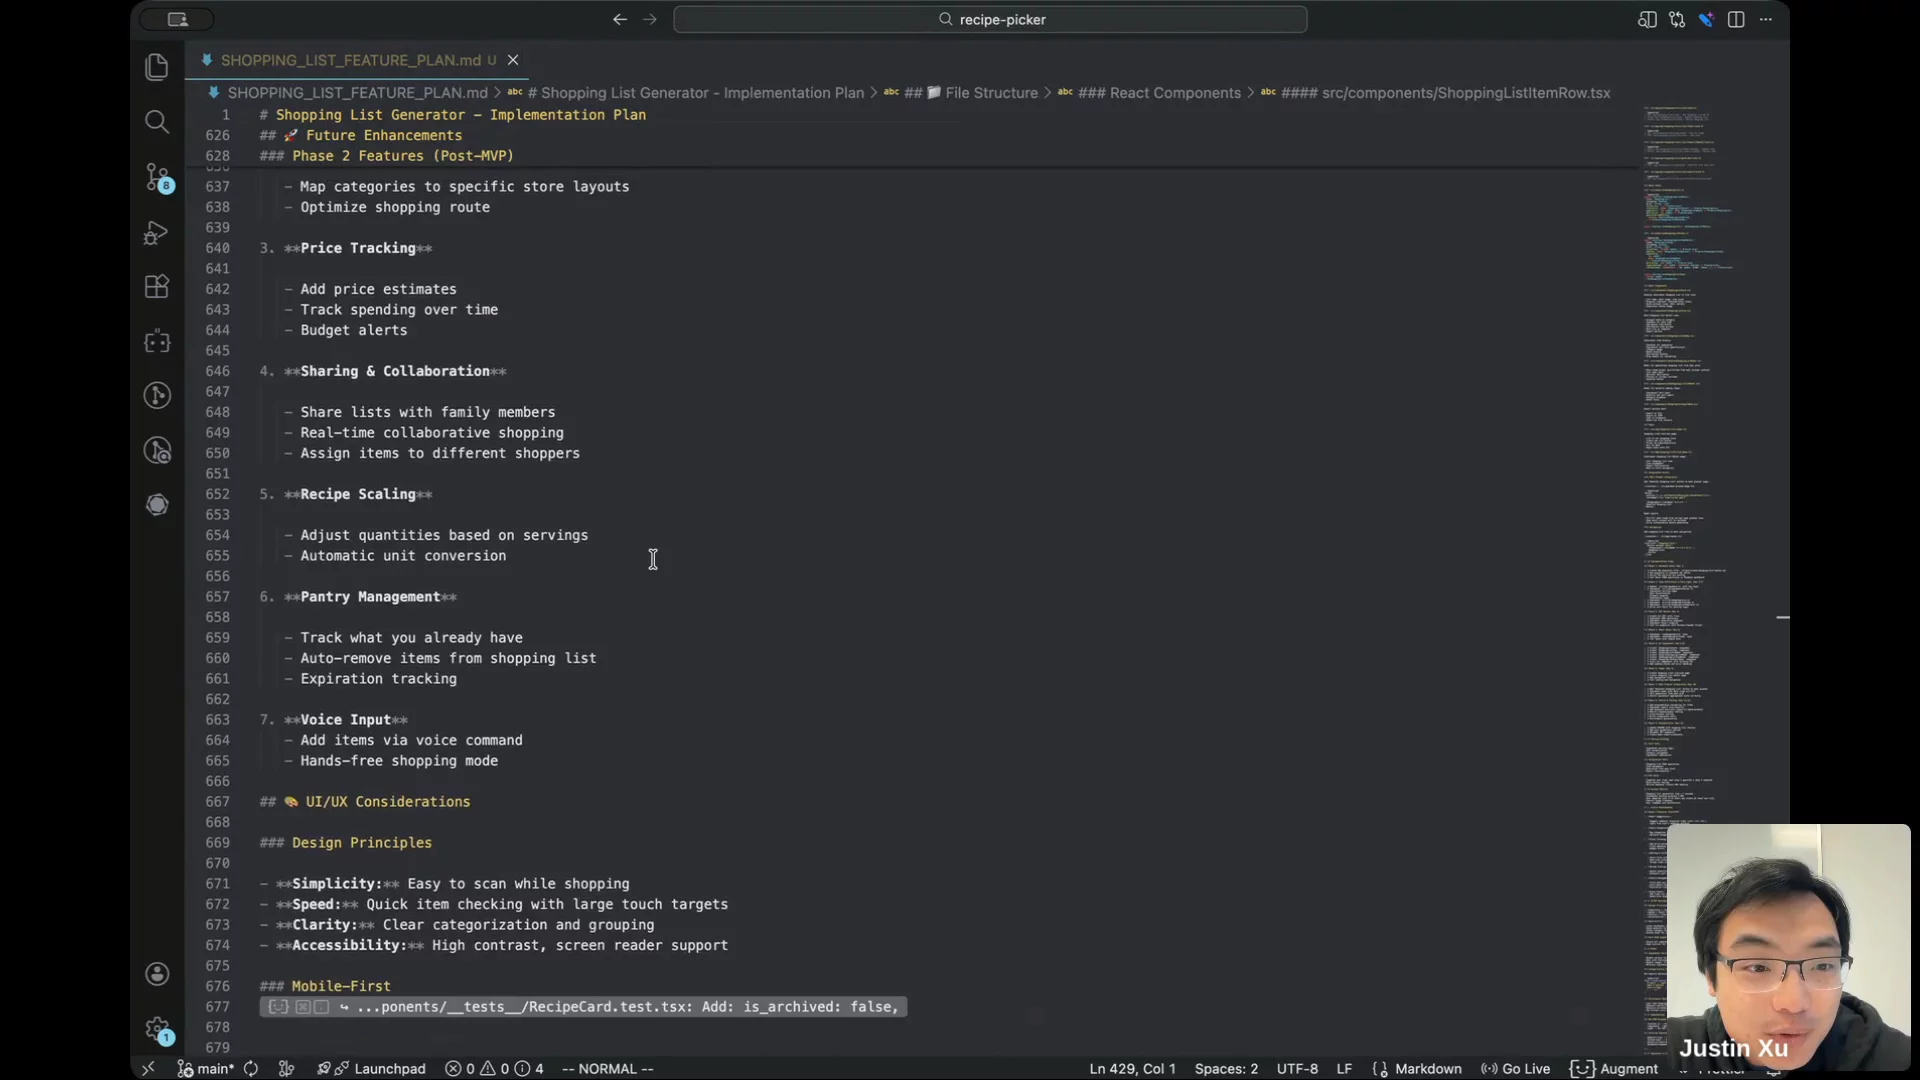Open the Run and Debug view

pyautogui.click(x=157, y=232)
